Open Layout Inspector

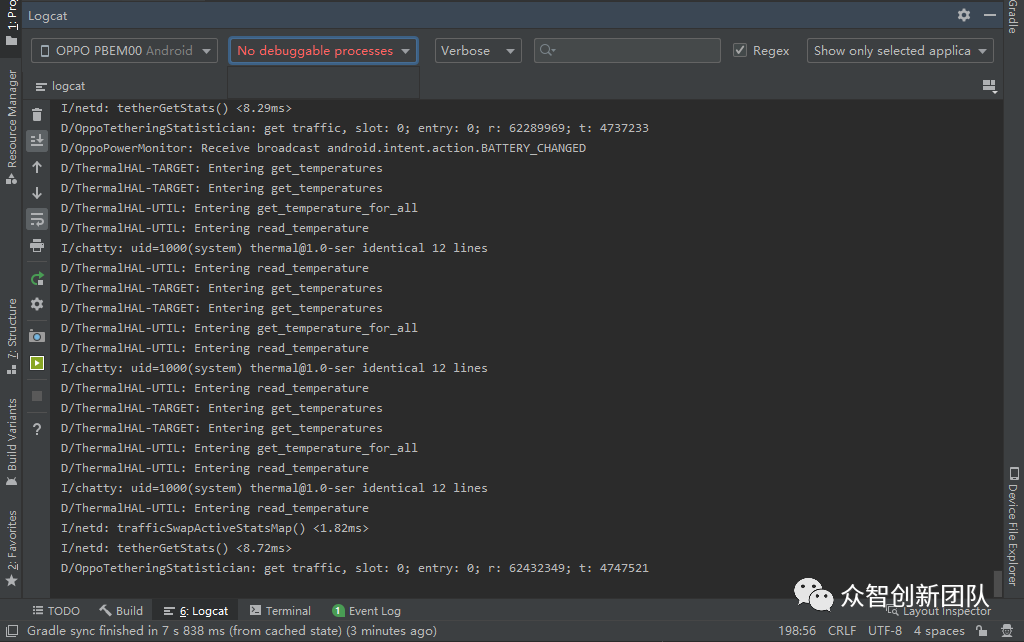(939, 611)
